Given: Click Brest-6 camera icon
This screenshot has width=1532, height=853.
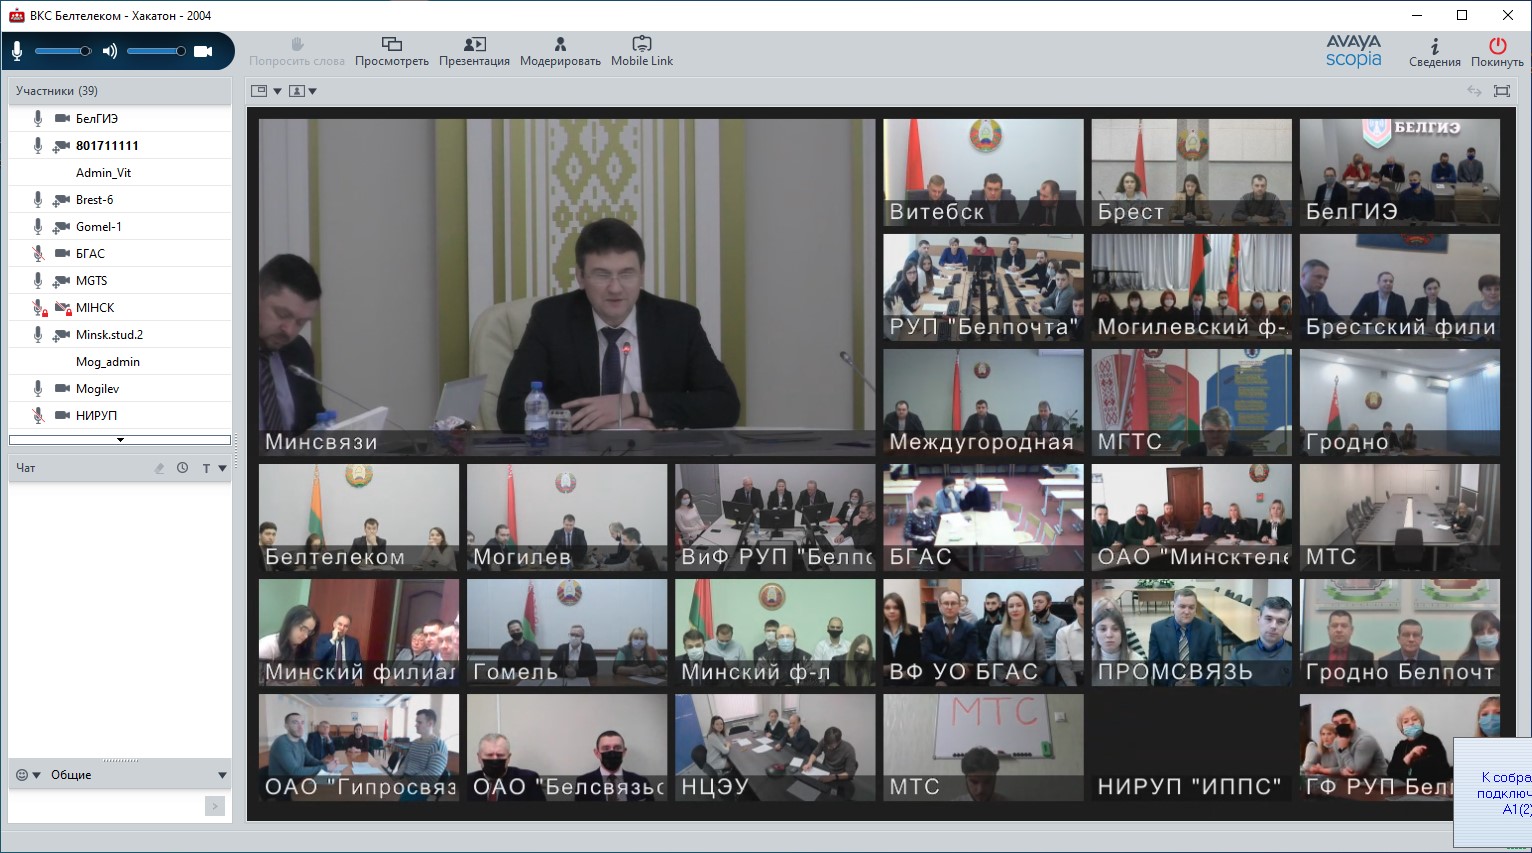Looking at the screenshot, I should 62,199.
